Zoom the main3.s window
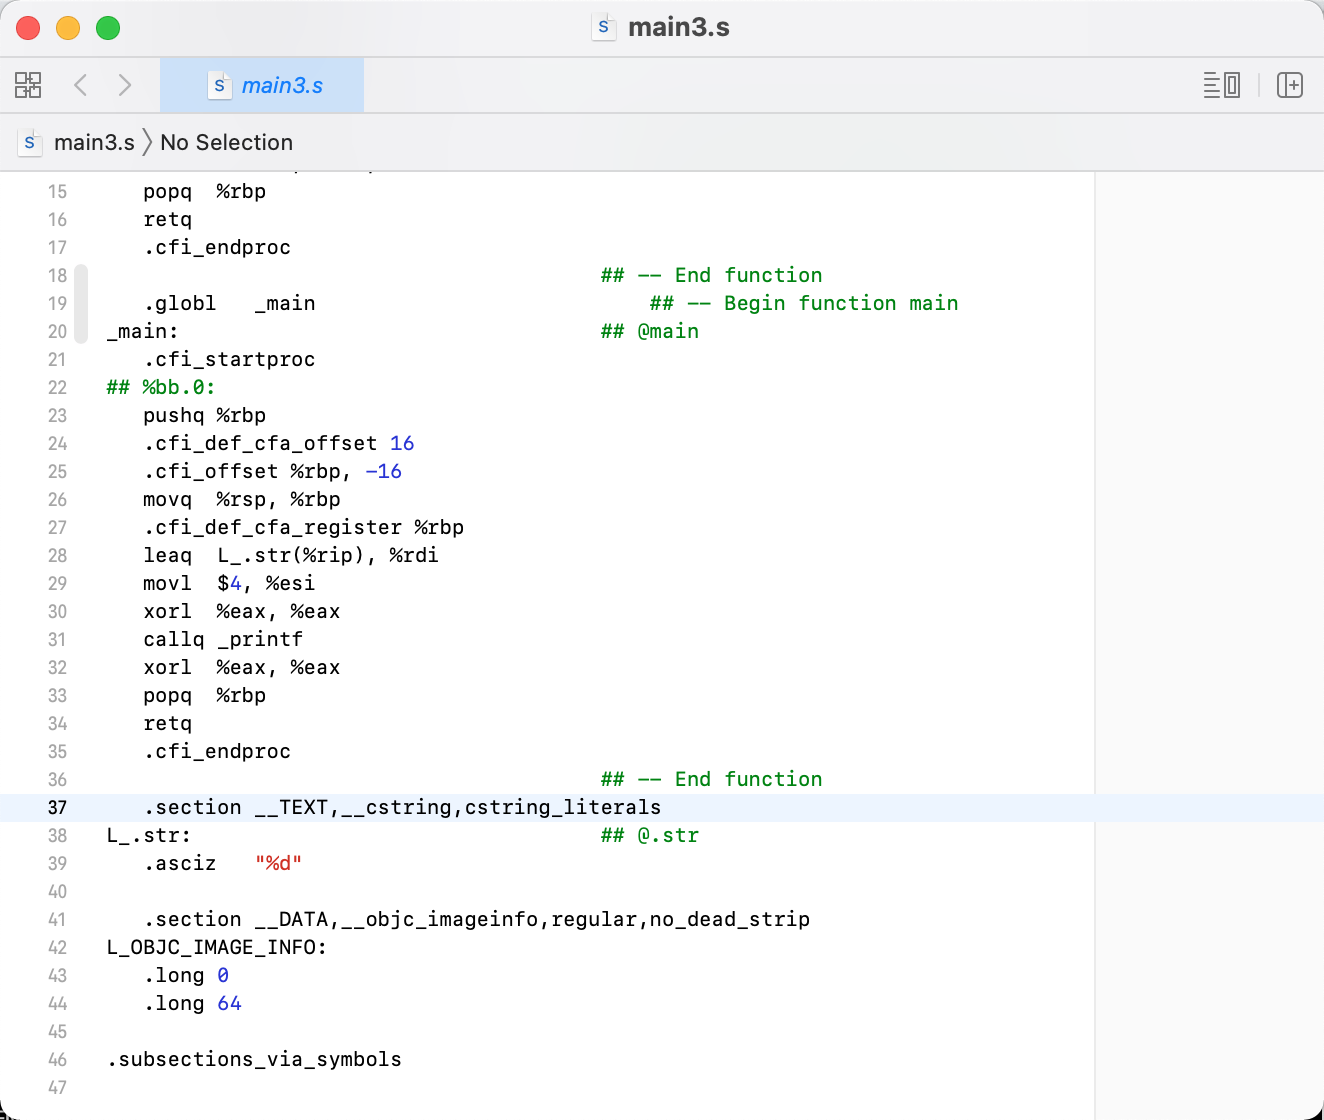 tap(108, 28)
